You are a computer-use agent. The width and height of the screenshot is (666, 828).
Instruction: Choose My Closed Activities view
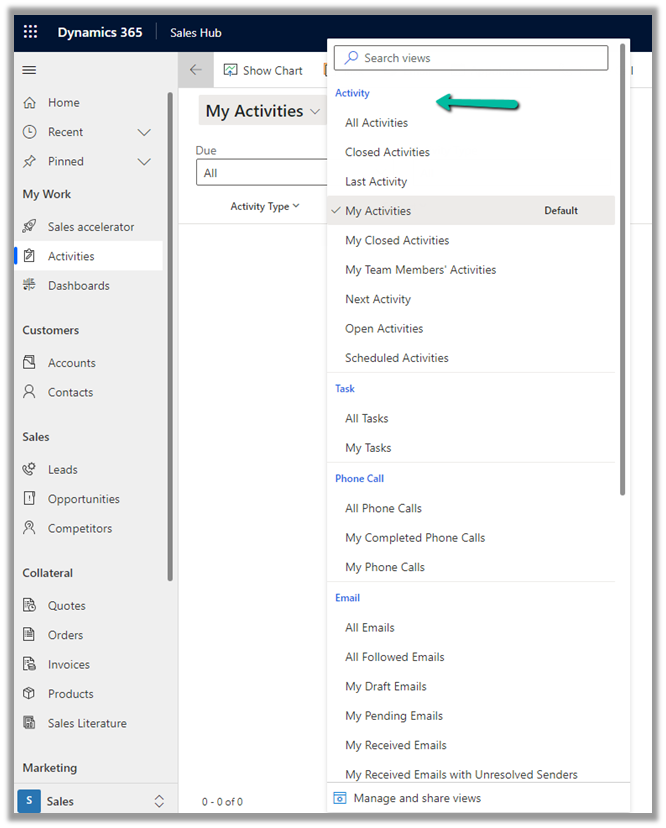click(397, 241)
